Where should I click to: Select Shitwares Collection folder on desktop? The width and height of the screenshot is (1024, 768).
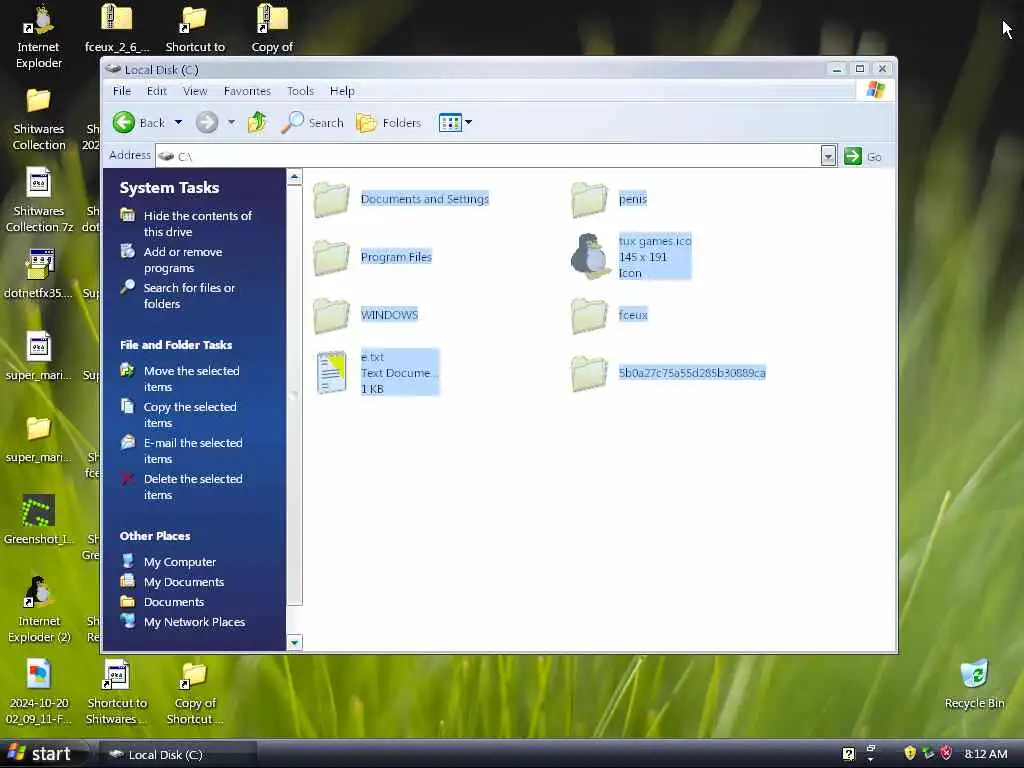39,120
